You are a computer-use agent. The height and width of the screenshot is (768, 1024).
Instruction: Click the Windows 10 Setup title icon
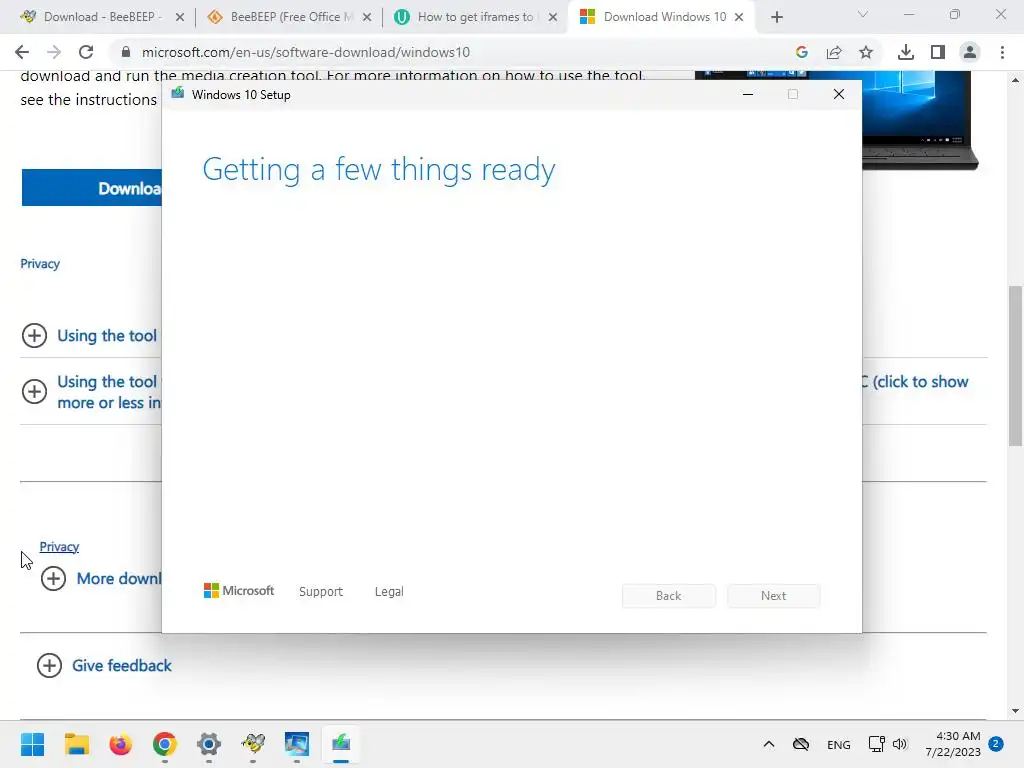click(178, 94)
